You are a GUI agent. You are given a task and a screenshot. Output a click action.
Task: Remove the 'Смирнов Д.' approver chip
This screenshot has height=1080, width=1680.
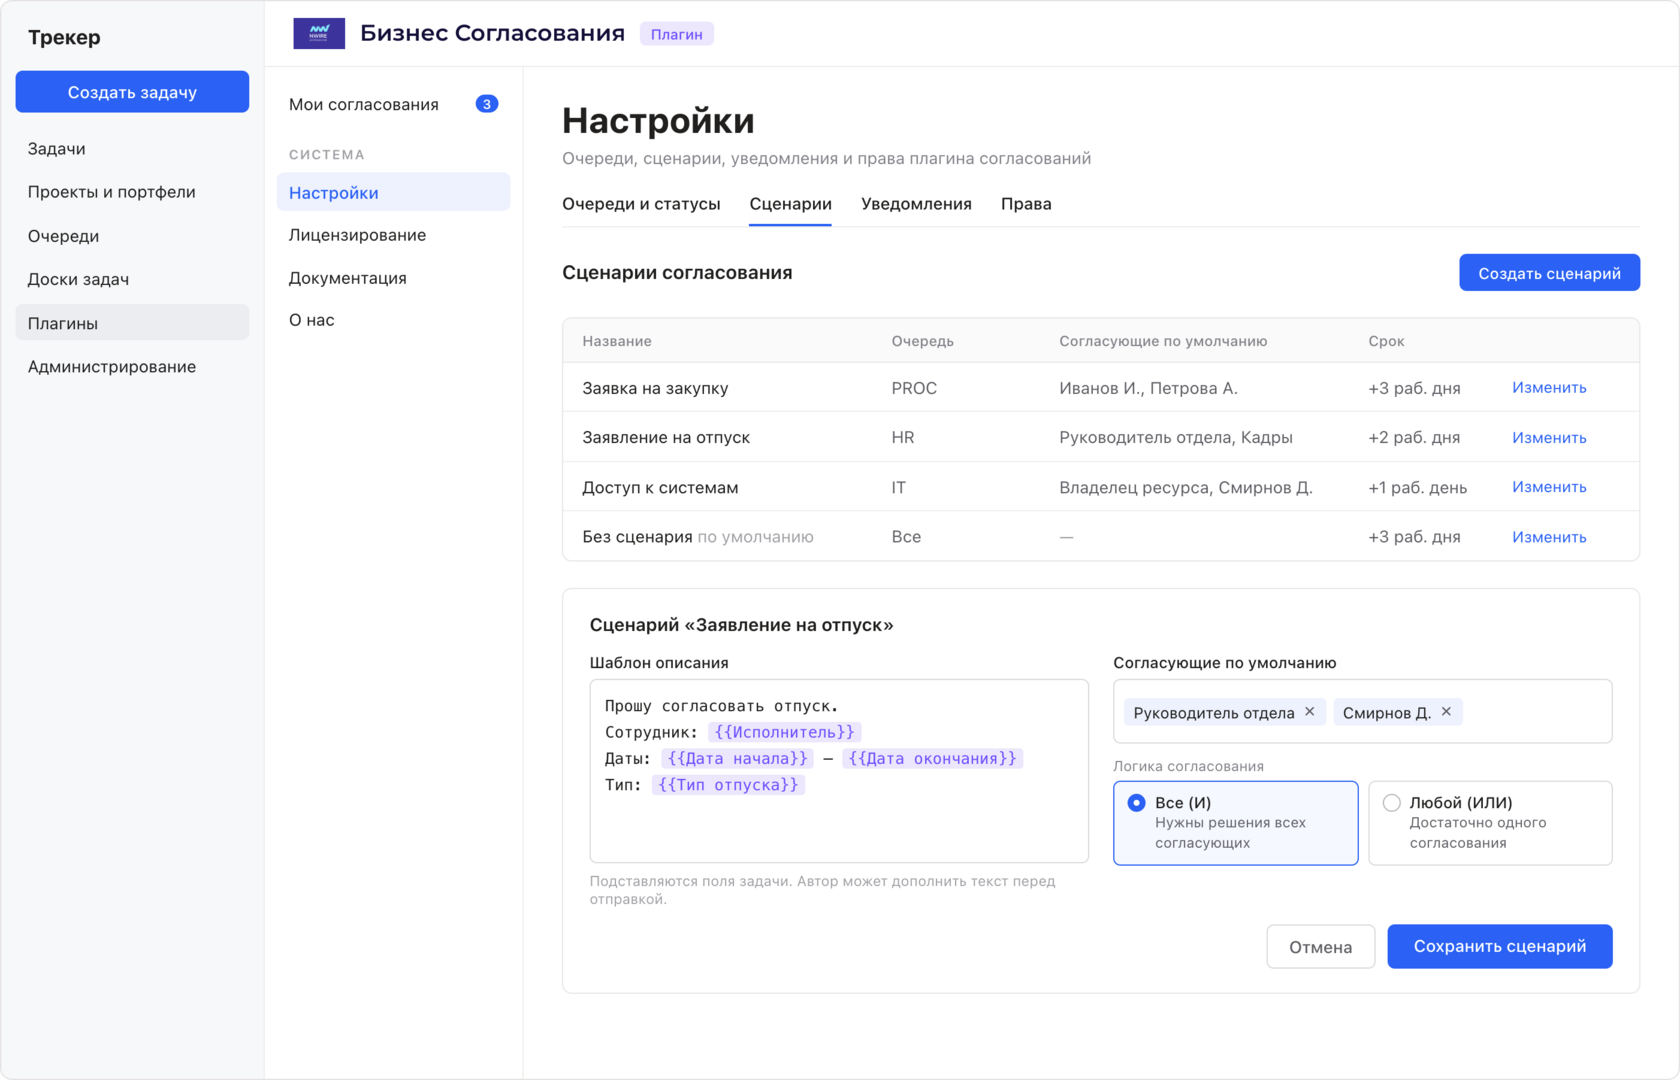click(x=1446, y=712)
